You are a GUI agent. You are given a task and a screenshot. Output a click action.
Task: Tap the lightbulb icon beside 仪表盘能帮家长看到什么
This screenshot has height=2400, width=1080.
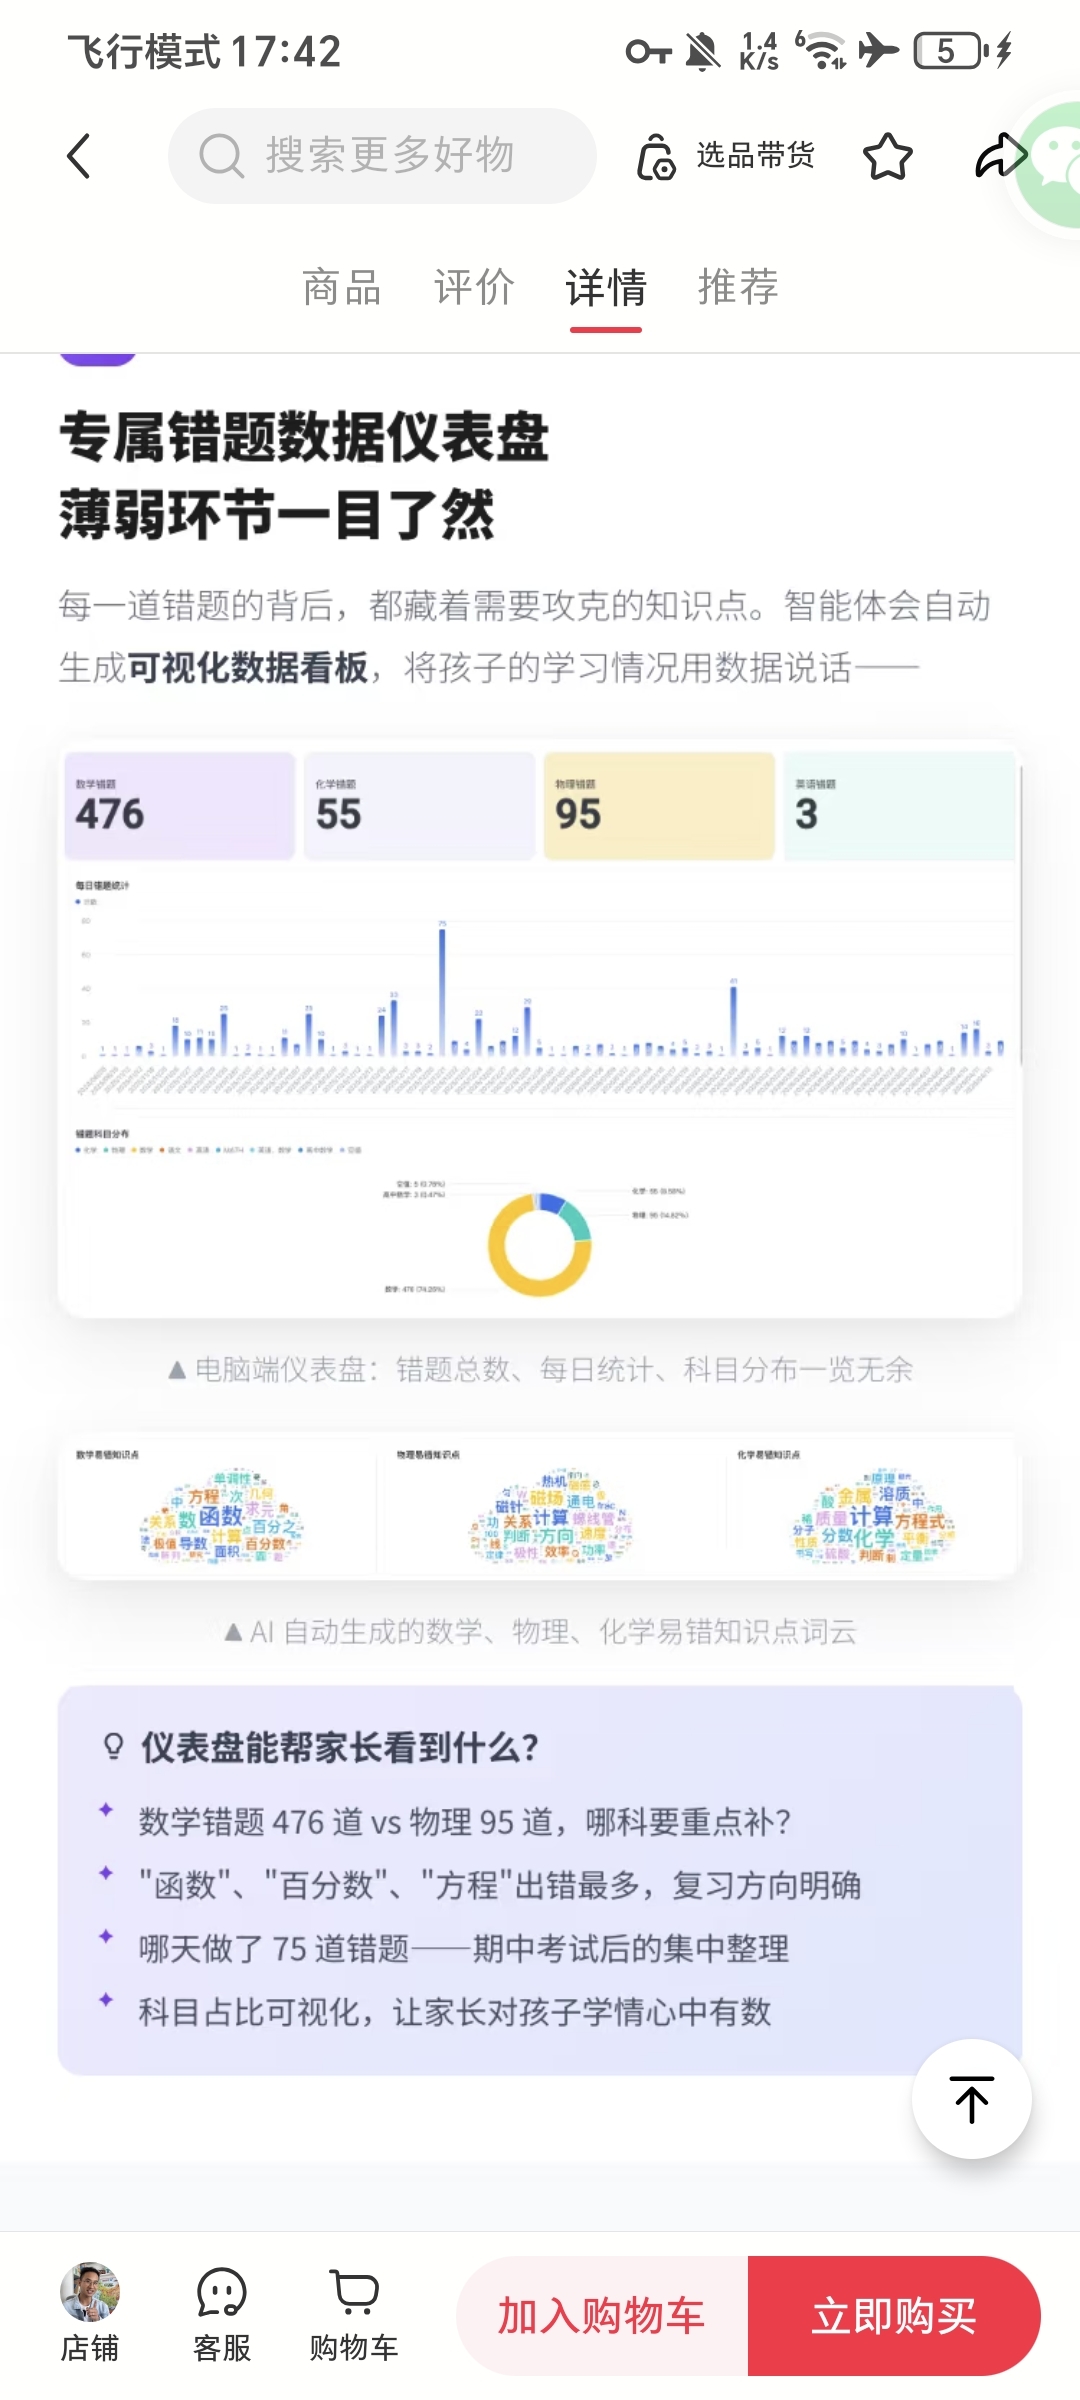coord(114,1747)
